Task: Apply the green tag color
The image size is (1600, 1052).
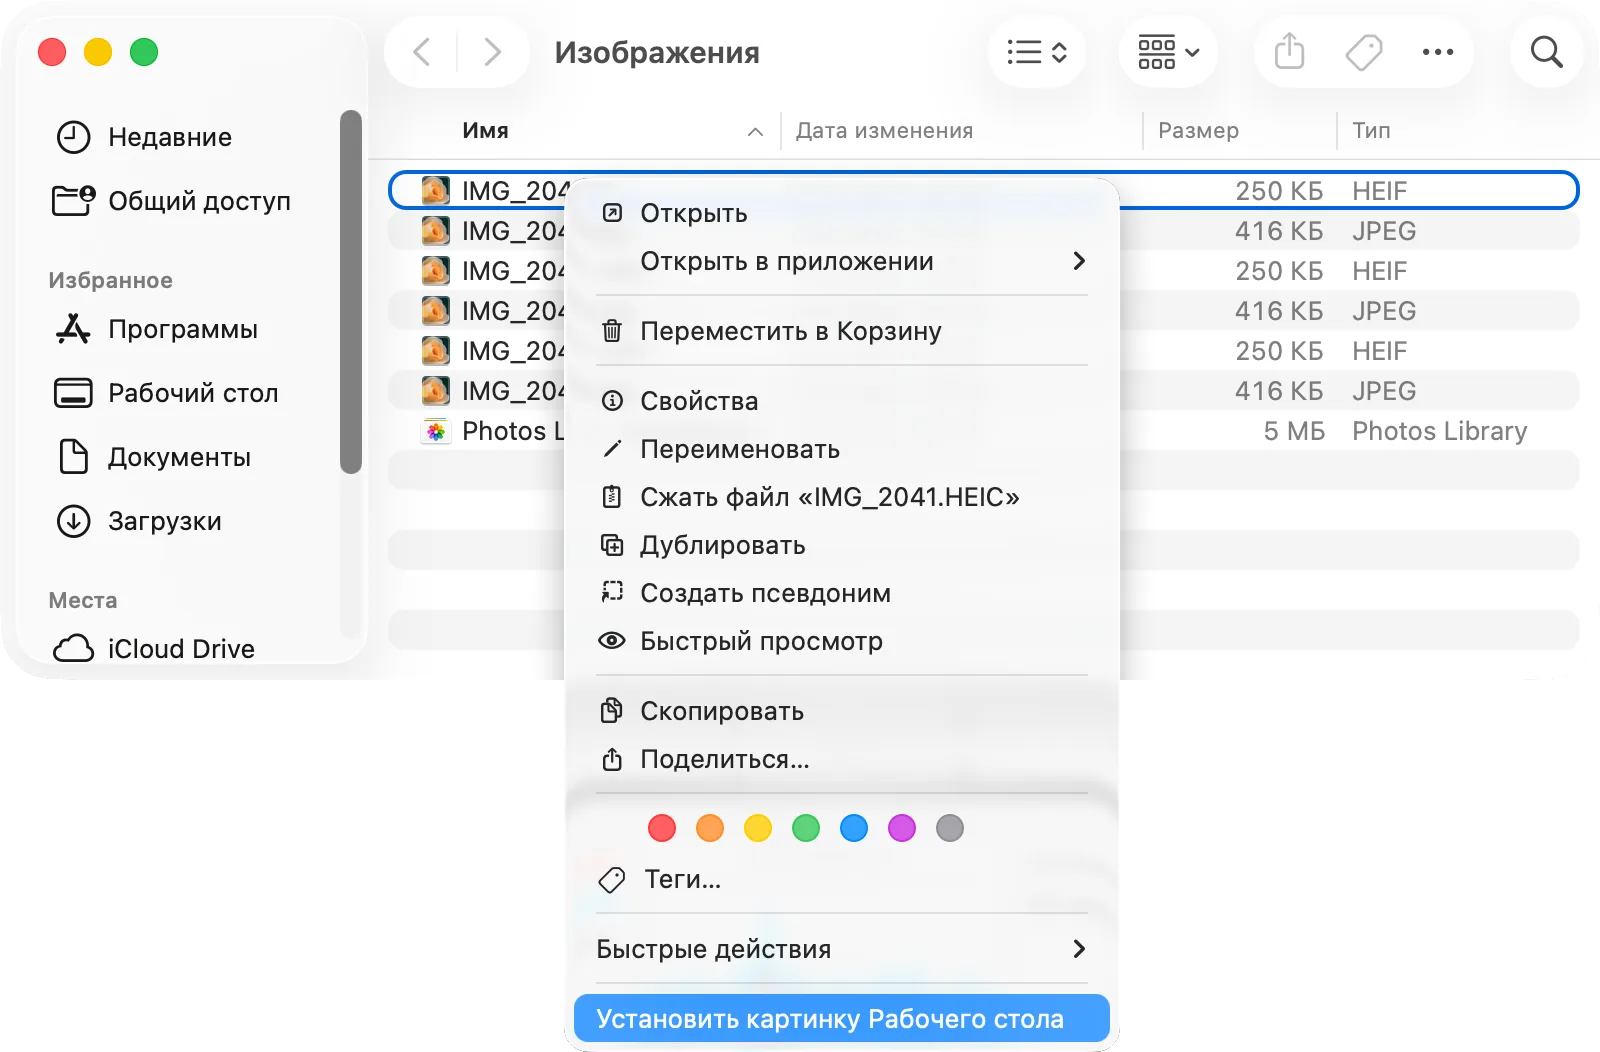Action: tap(806, 828)
